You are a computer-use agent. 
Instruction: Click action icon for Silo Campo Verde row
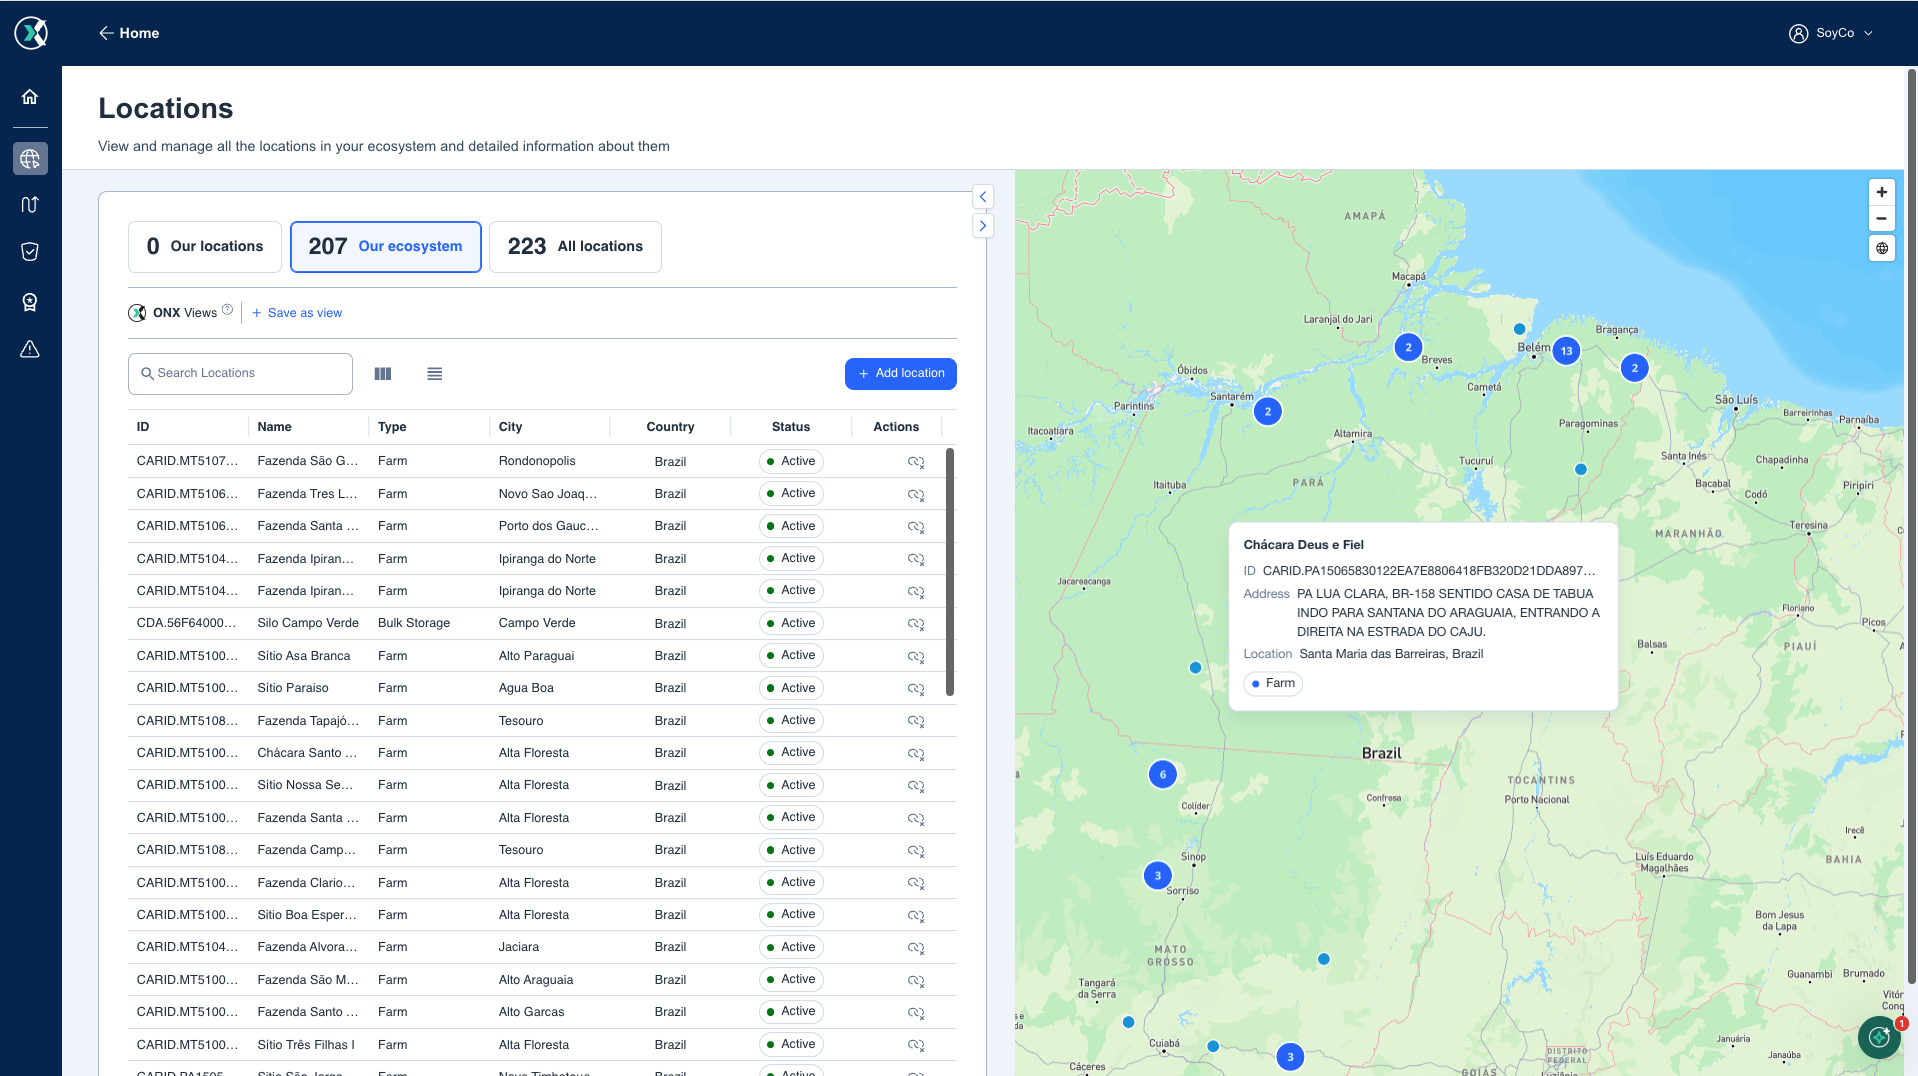(915, 624)
